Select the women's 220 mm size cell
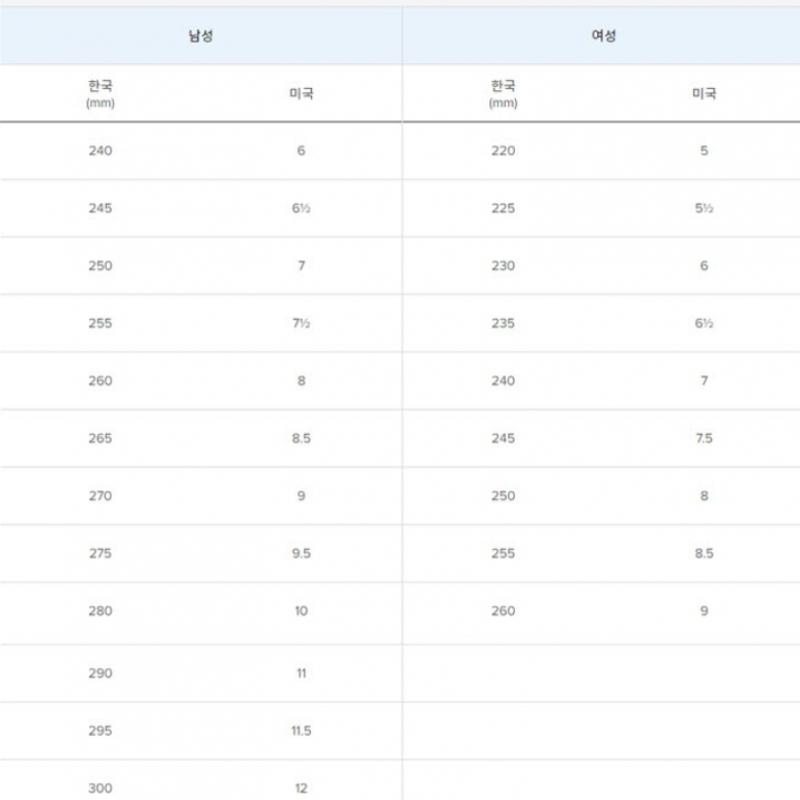Viewport: 800px width, 800px height. point(503,151)
